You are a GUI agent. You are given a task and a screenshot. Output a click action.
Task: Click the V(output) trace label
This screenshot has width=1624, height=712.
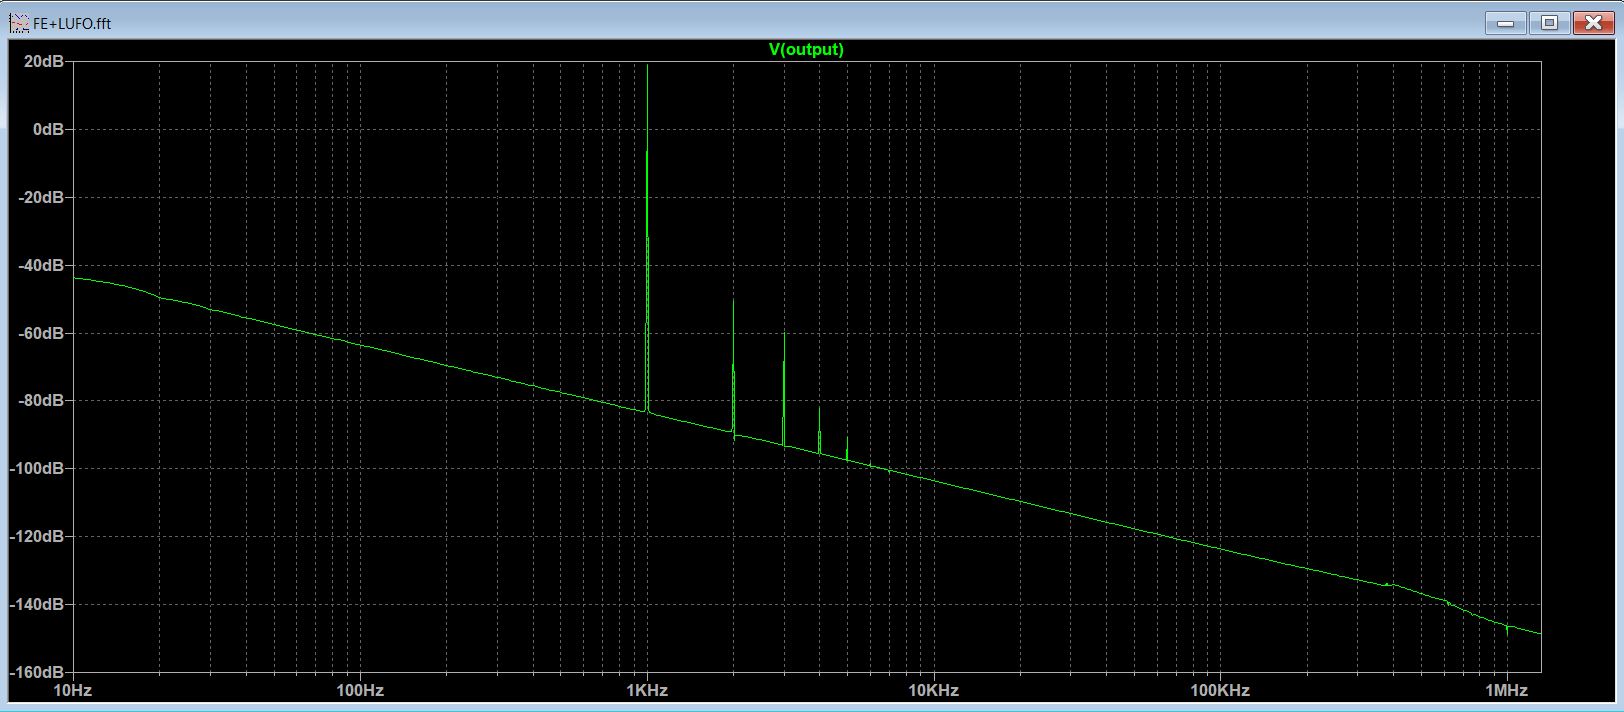click(x=806, y=49)
